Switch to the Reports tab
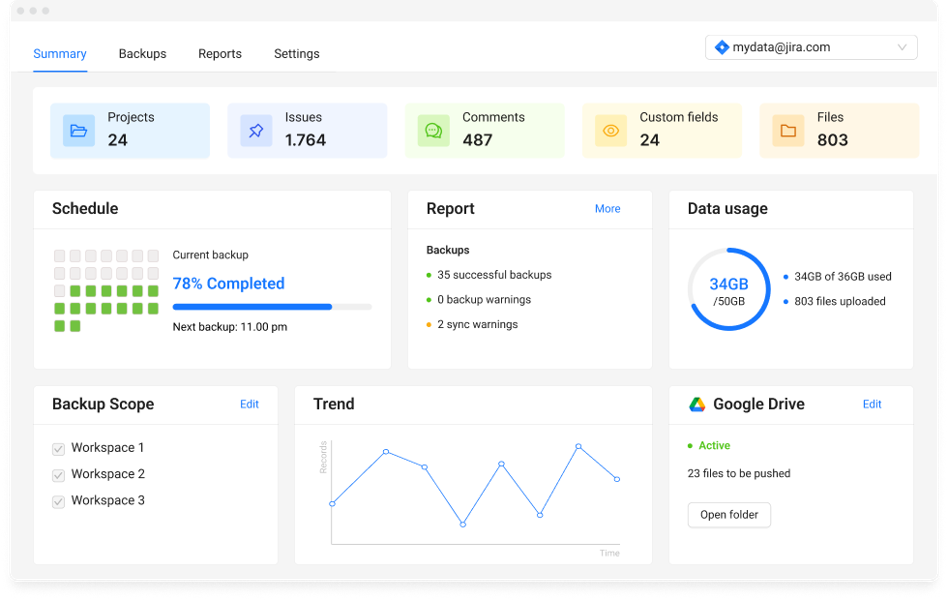This screenshot has height=600, width=948. pos(220,54)
